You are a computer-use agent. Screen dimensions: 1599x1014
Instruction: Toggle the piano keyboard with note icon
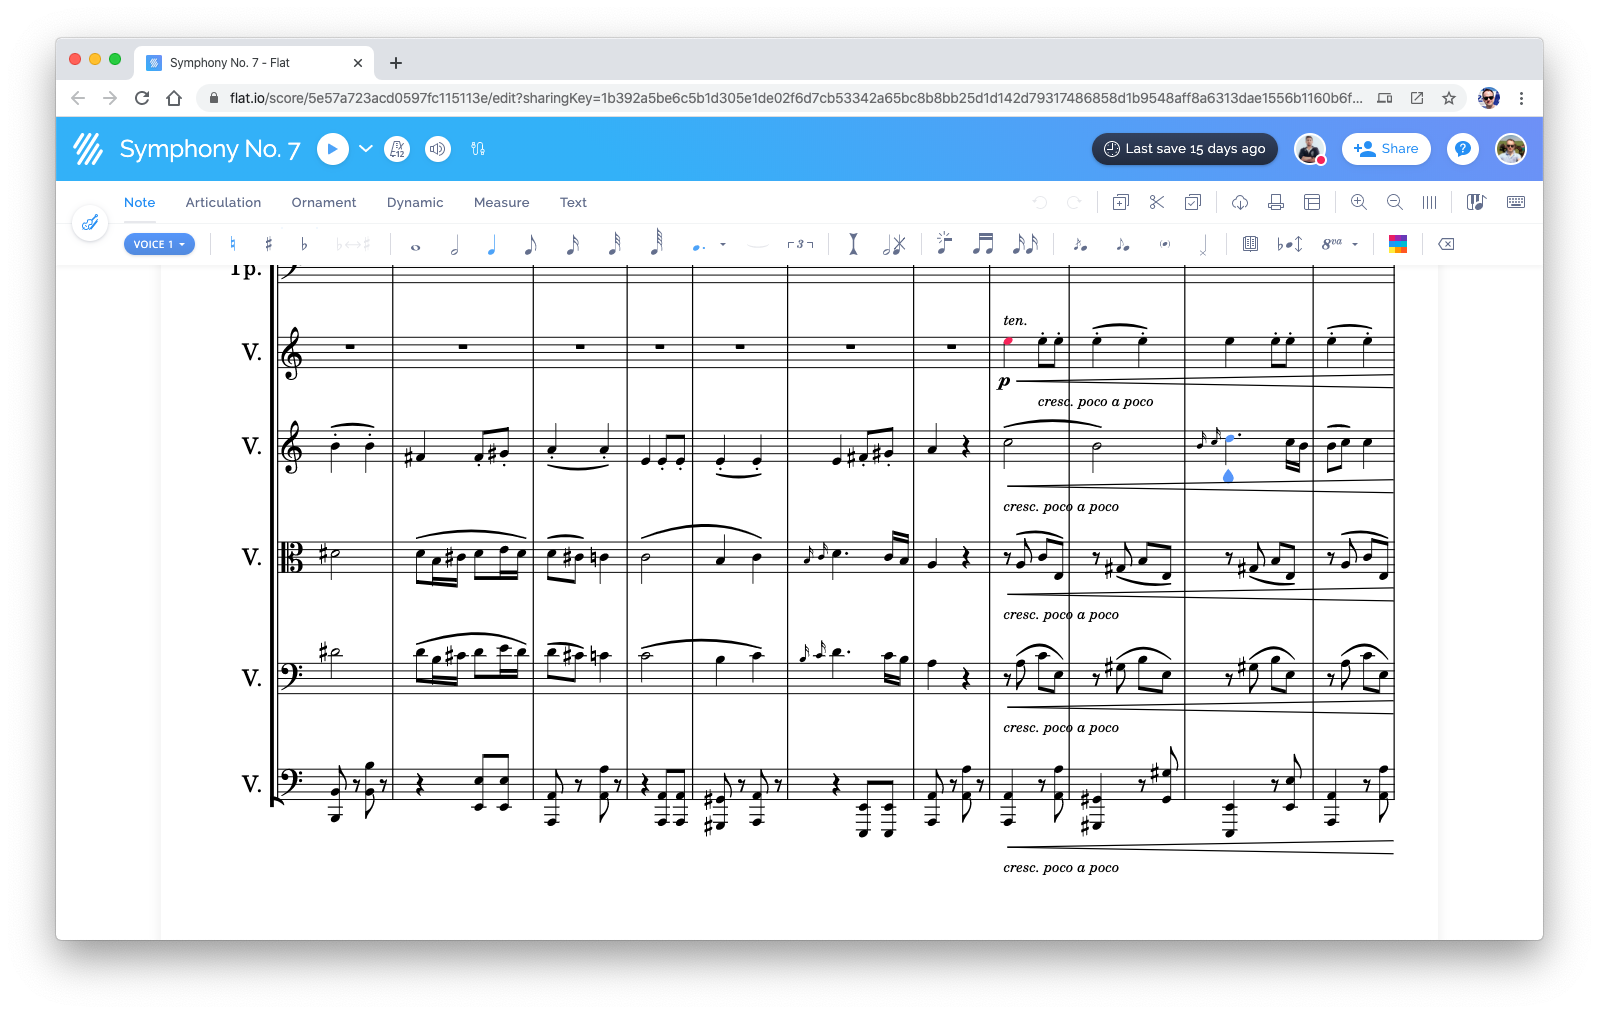(x=1476, y=202)
